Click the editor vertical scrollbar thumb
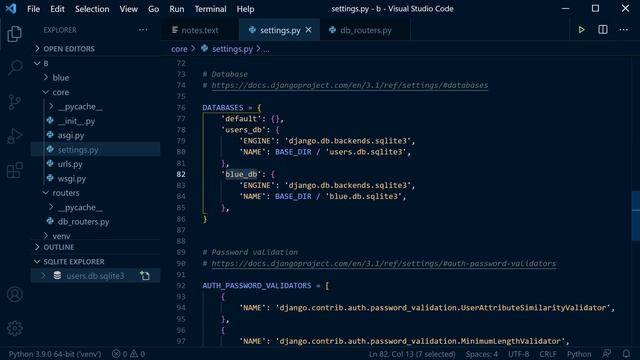The height and width of the screenshot is (360, 640). 636,216
